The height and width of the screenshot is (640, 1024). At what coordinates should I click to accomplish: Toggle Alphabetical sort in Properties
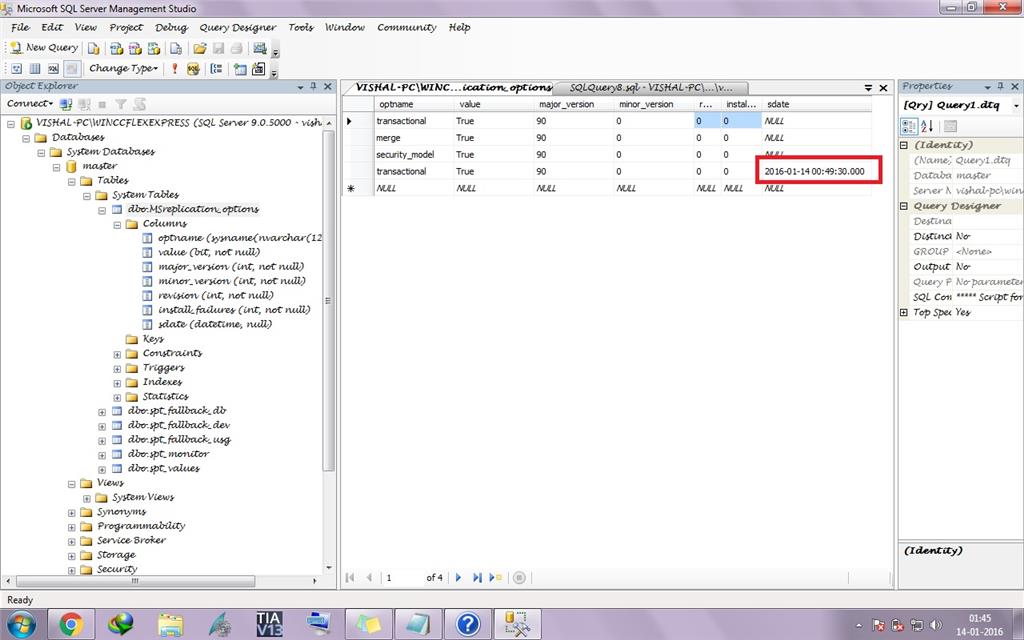click(x=927, y=126)
